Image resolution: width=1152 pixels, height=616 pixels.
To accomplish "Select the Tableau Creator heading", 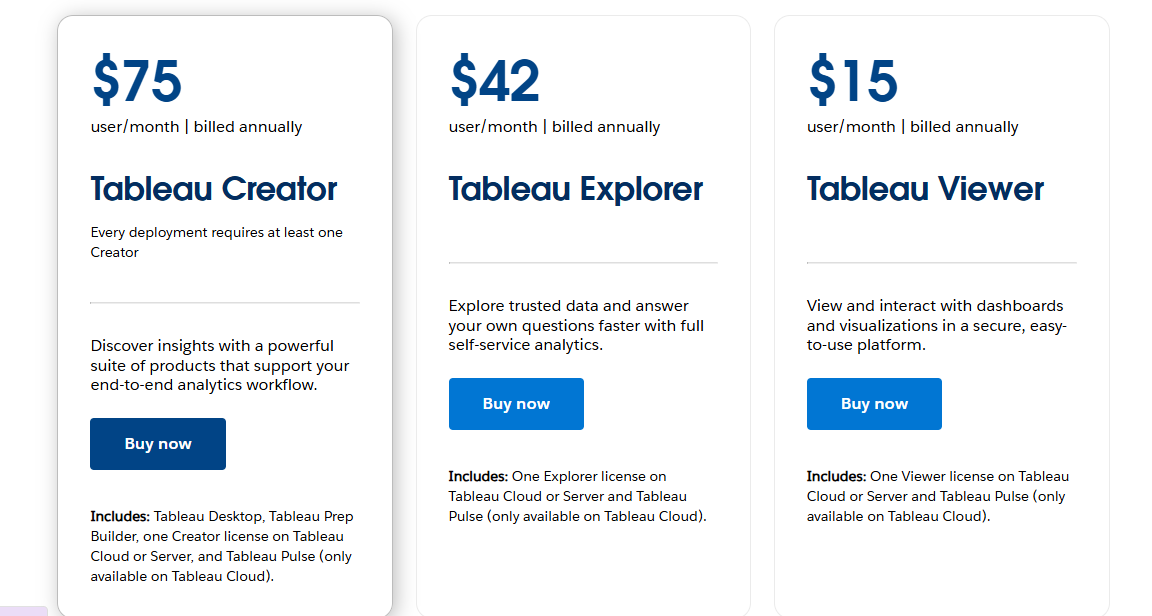I will click(x=213, y=189).
